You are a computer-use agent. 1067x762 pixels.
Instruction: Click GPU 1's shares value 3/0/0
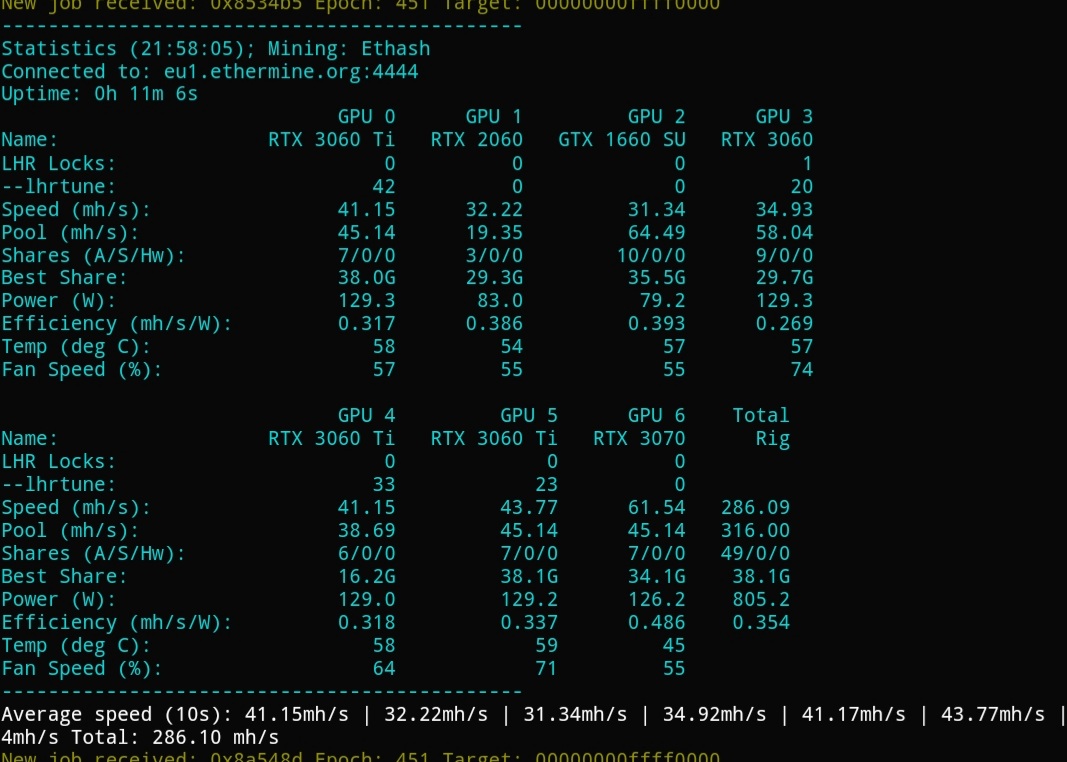(494, 256)
